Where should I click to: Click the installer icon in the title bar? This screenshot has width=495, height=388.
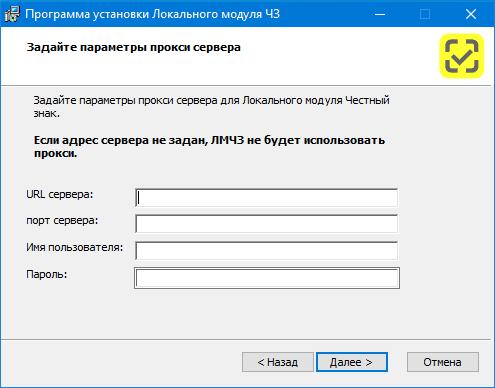coord(12,14)
